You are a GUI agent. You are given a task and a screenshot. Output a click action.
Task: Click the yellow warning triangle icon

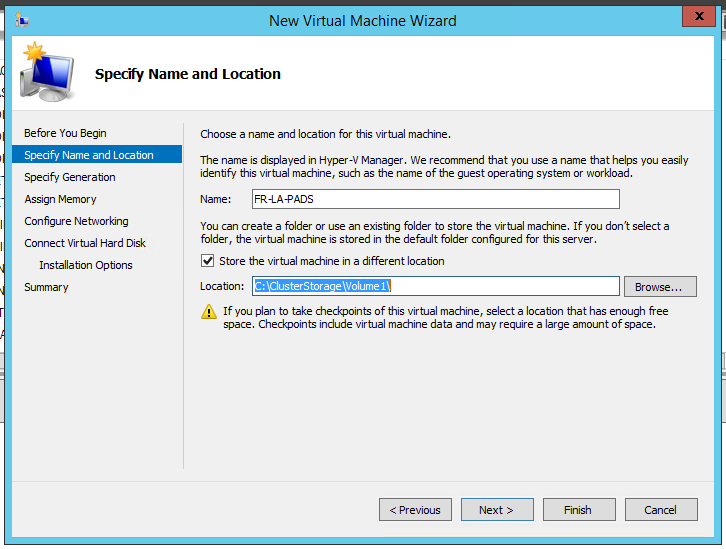209,312
